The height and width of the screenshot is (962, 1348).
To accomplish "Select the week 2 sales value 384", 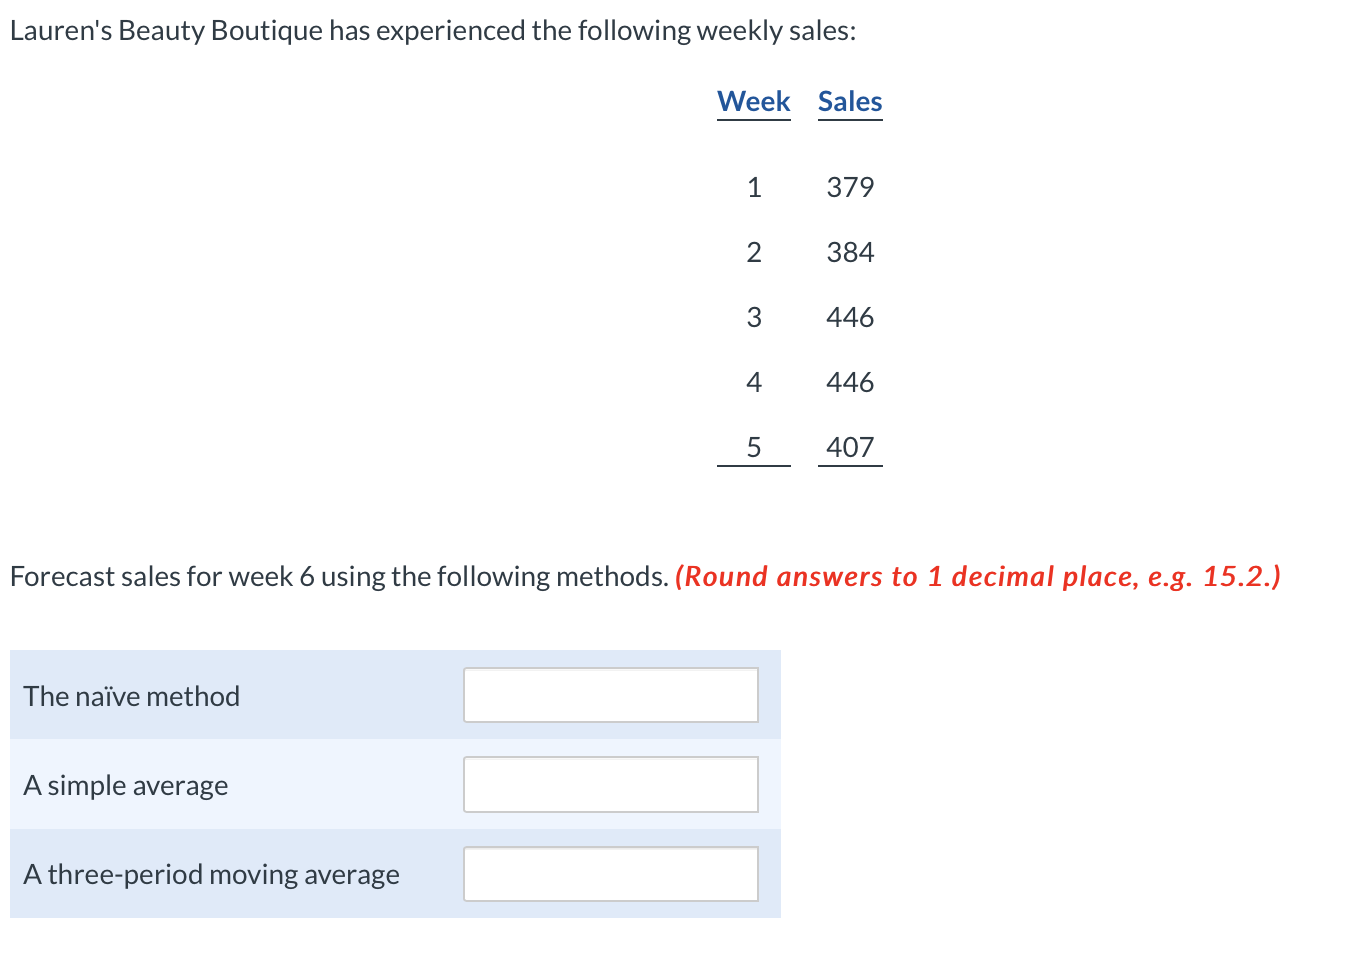I will [x=850, y=252].
